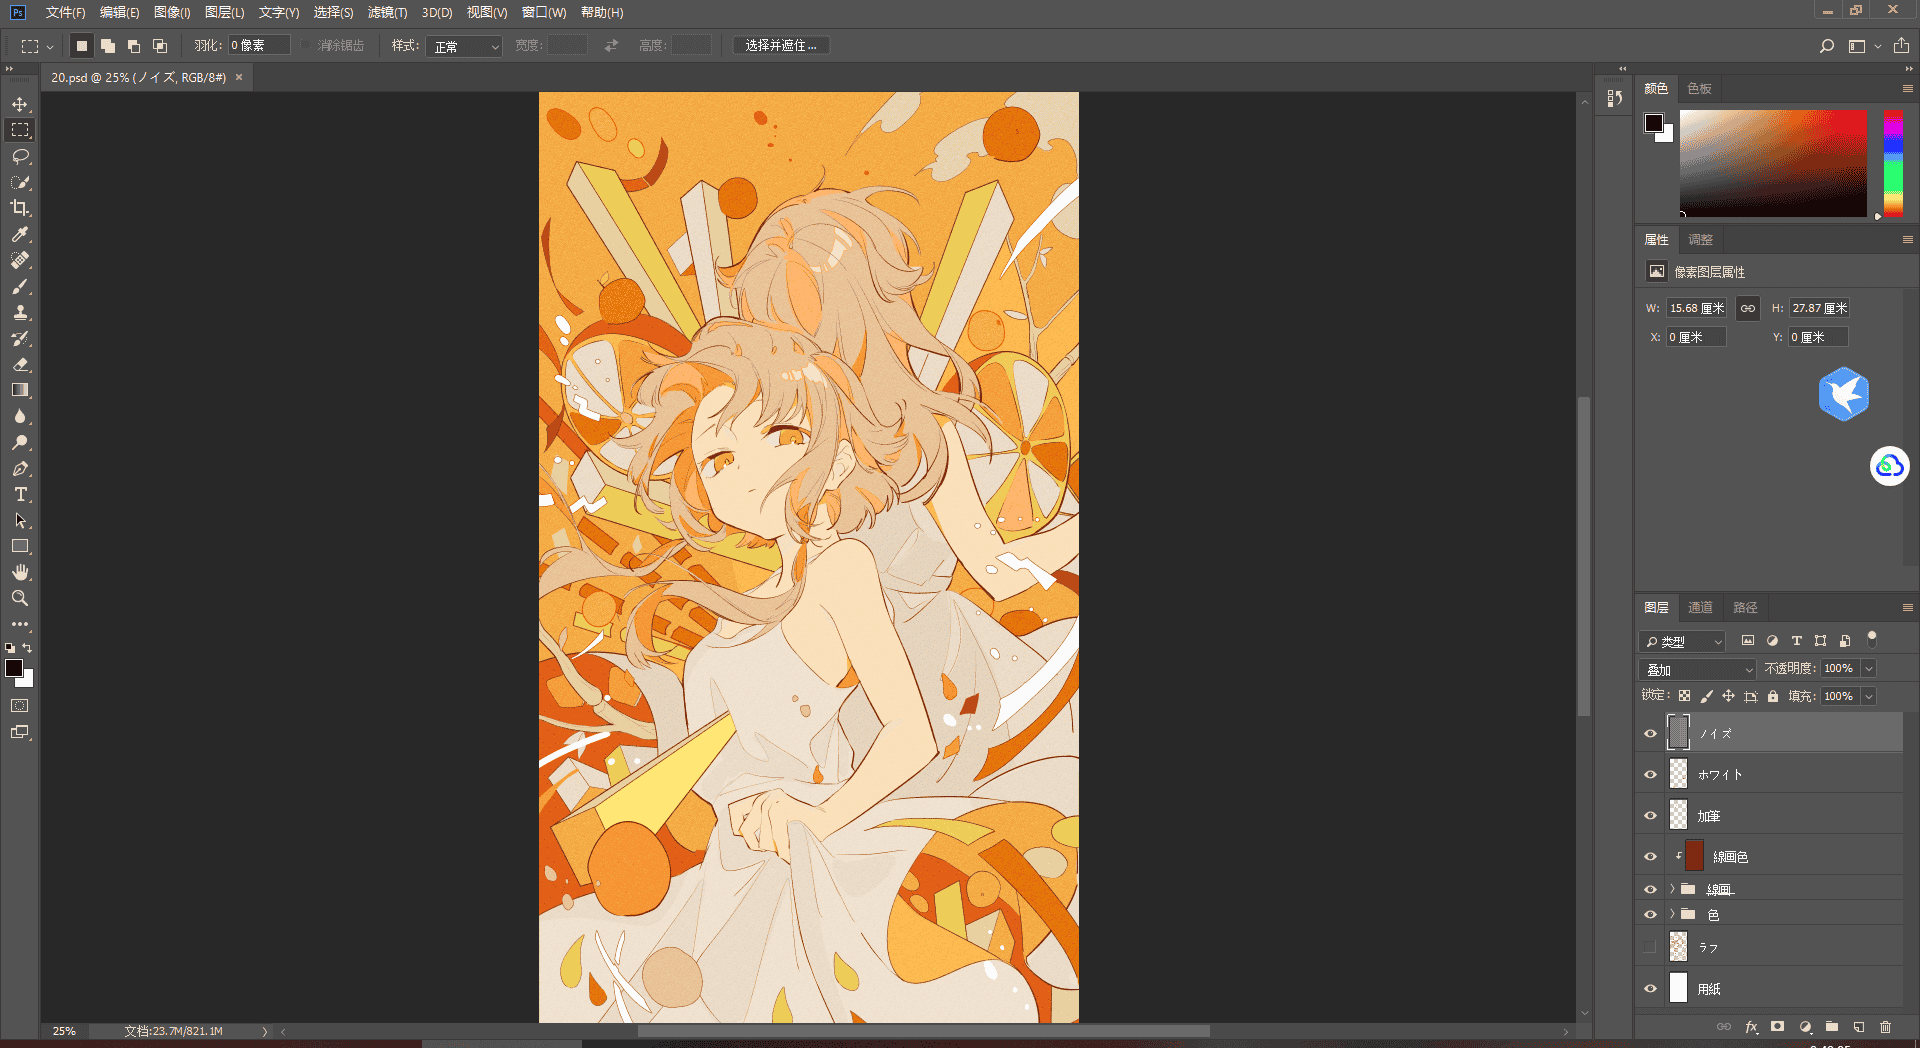Toggle visibility of the 加筆 layer
Screen dimensions: 1920x1048
pos(1651,815)
